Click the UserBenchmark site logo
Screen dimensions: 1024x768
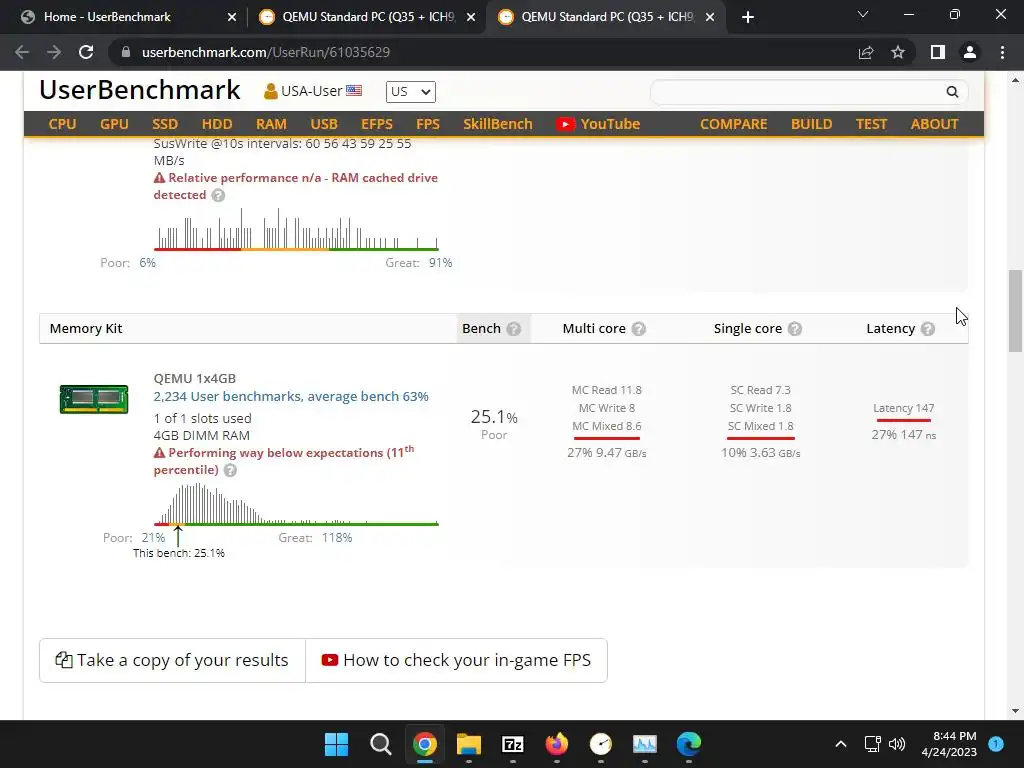tap(140, 90)
